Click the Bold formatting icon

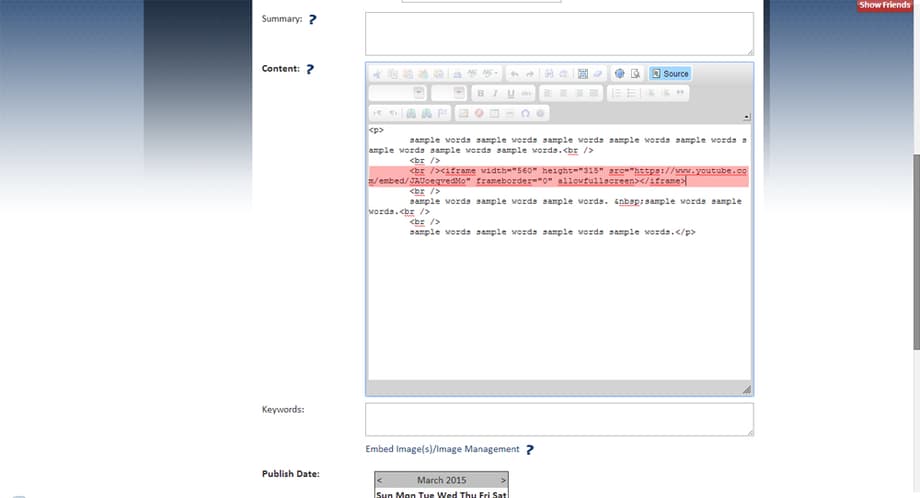pyautogui.click(x=480, y=93)
